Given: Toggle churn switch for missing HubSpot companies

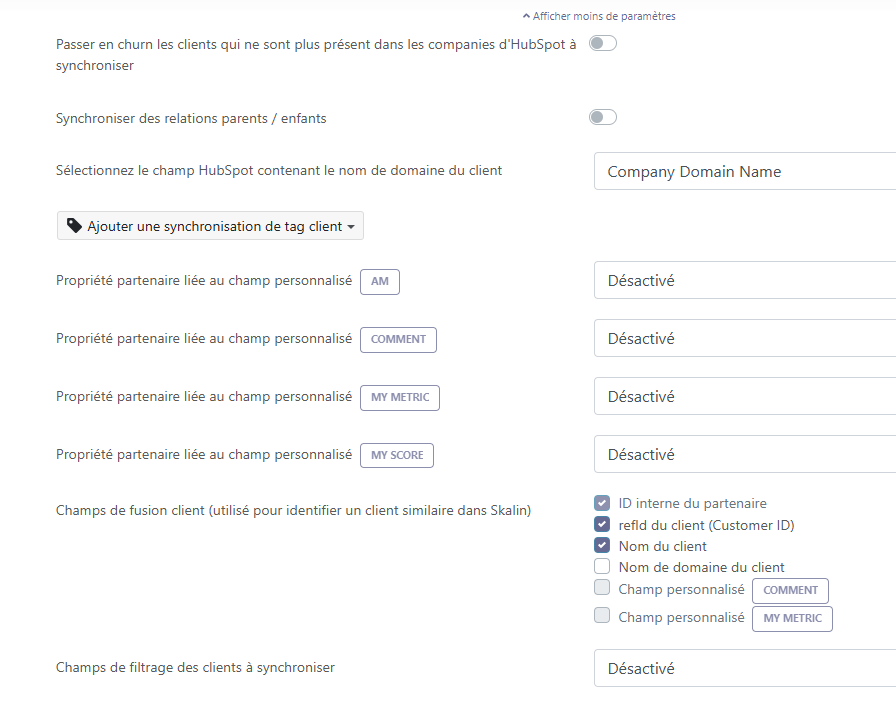Looking at the screenshot, I should [x=603, y=43].
